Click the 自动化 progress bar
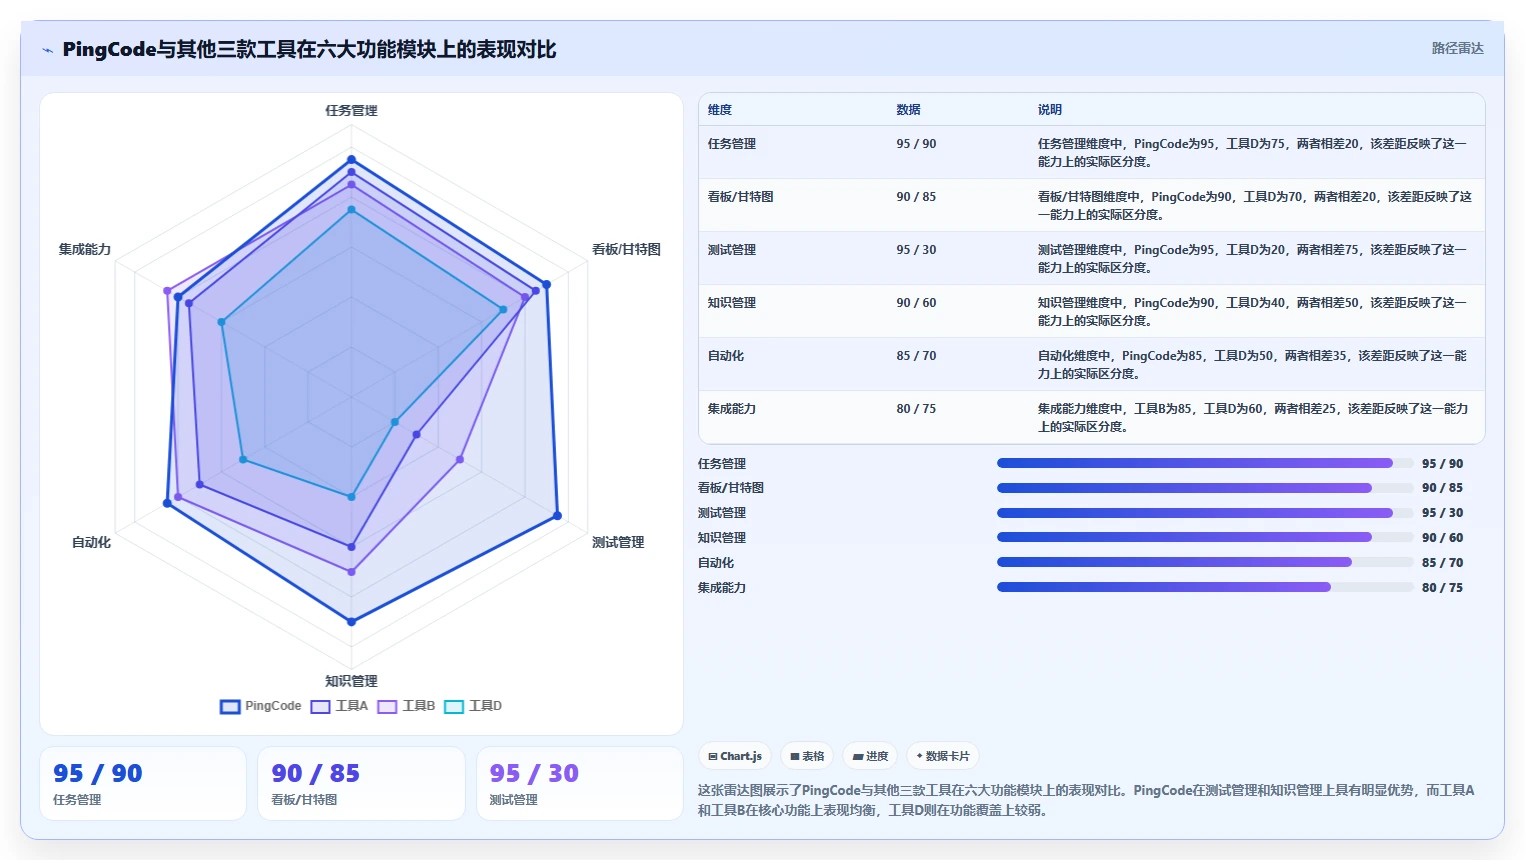The image size is (1525, 860). (1205, 562)
